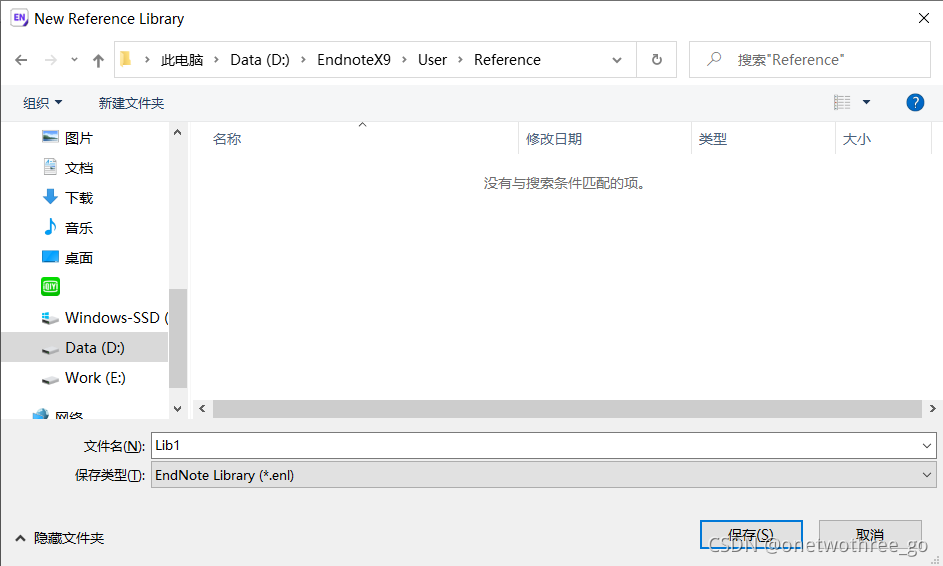
Task: Select Data (D:) in the breadcrumb path
Action: coord(260,60)
